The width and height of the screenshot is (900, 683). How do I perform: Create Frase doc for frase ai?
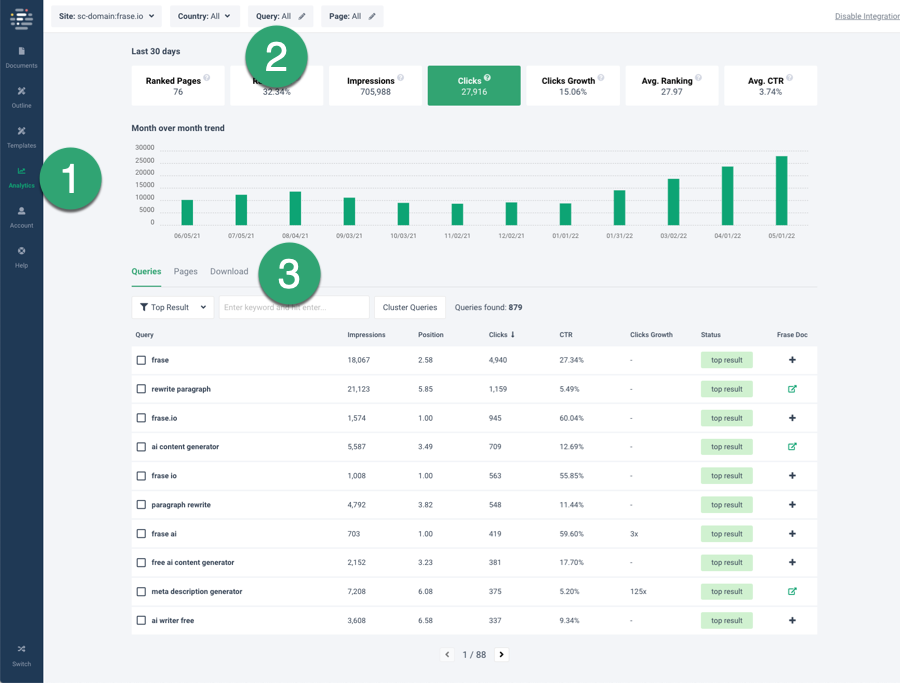792,534
